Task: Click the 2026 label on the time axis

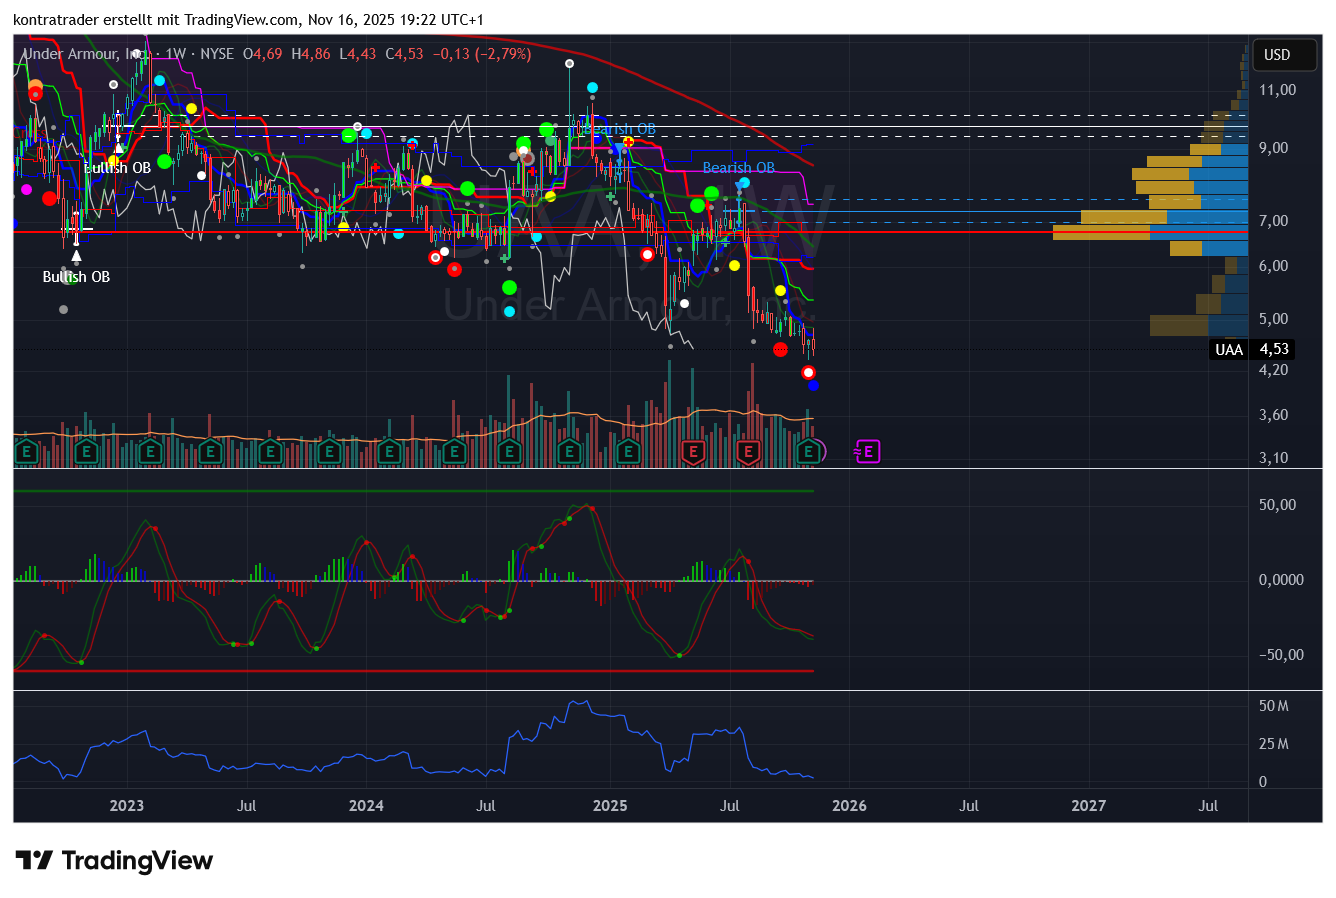Action: [849, 806]
